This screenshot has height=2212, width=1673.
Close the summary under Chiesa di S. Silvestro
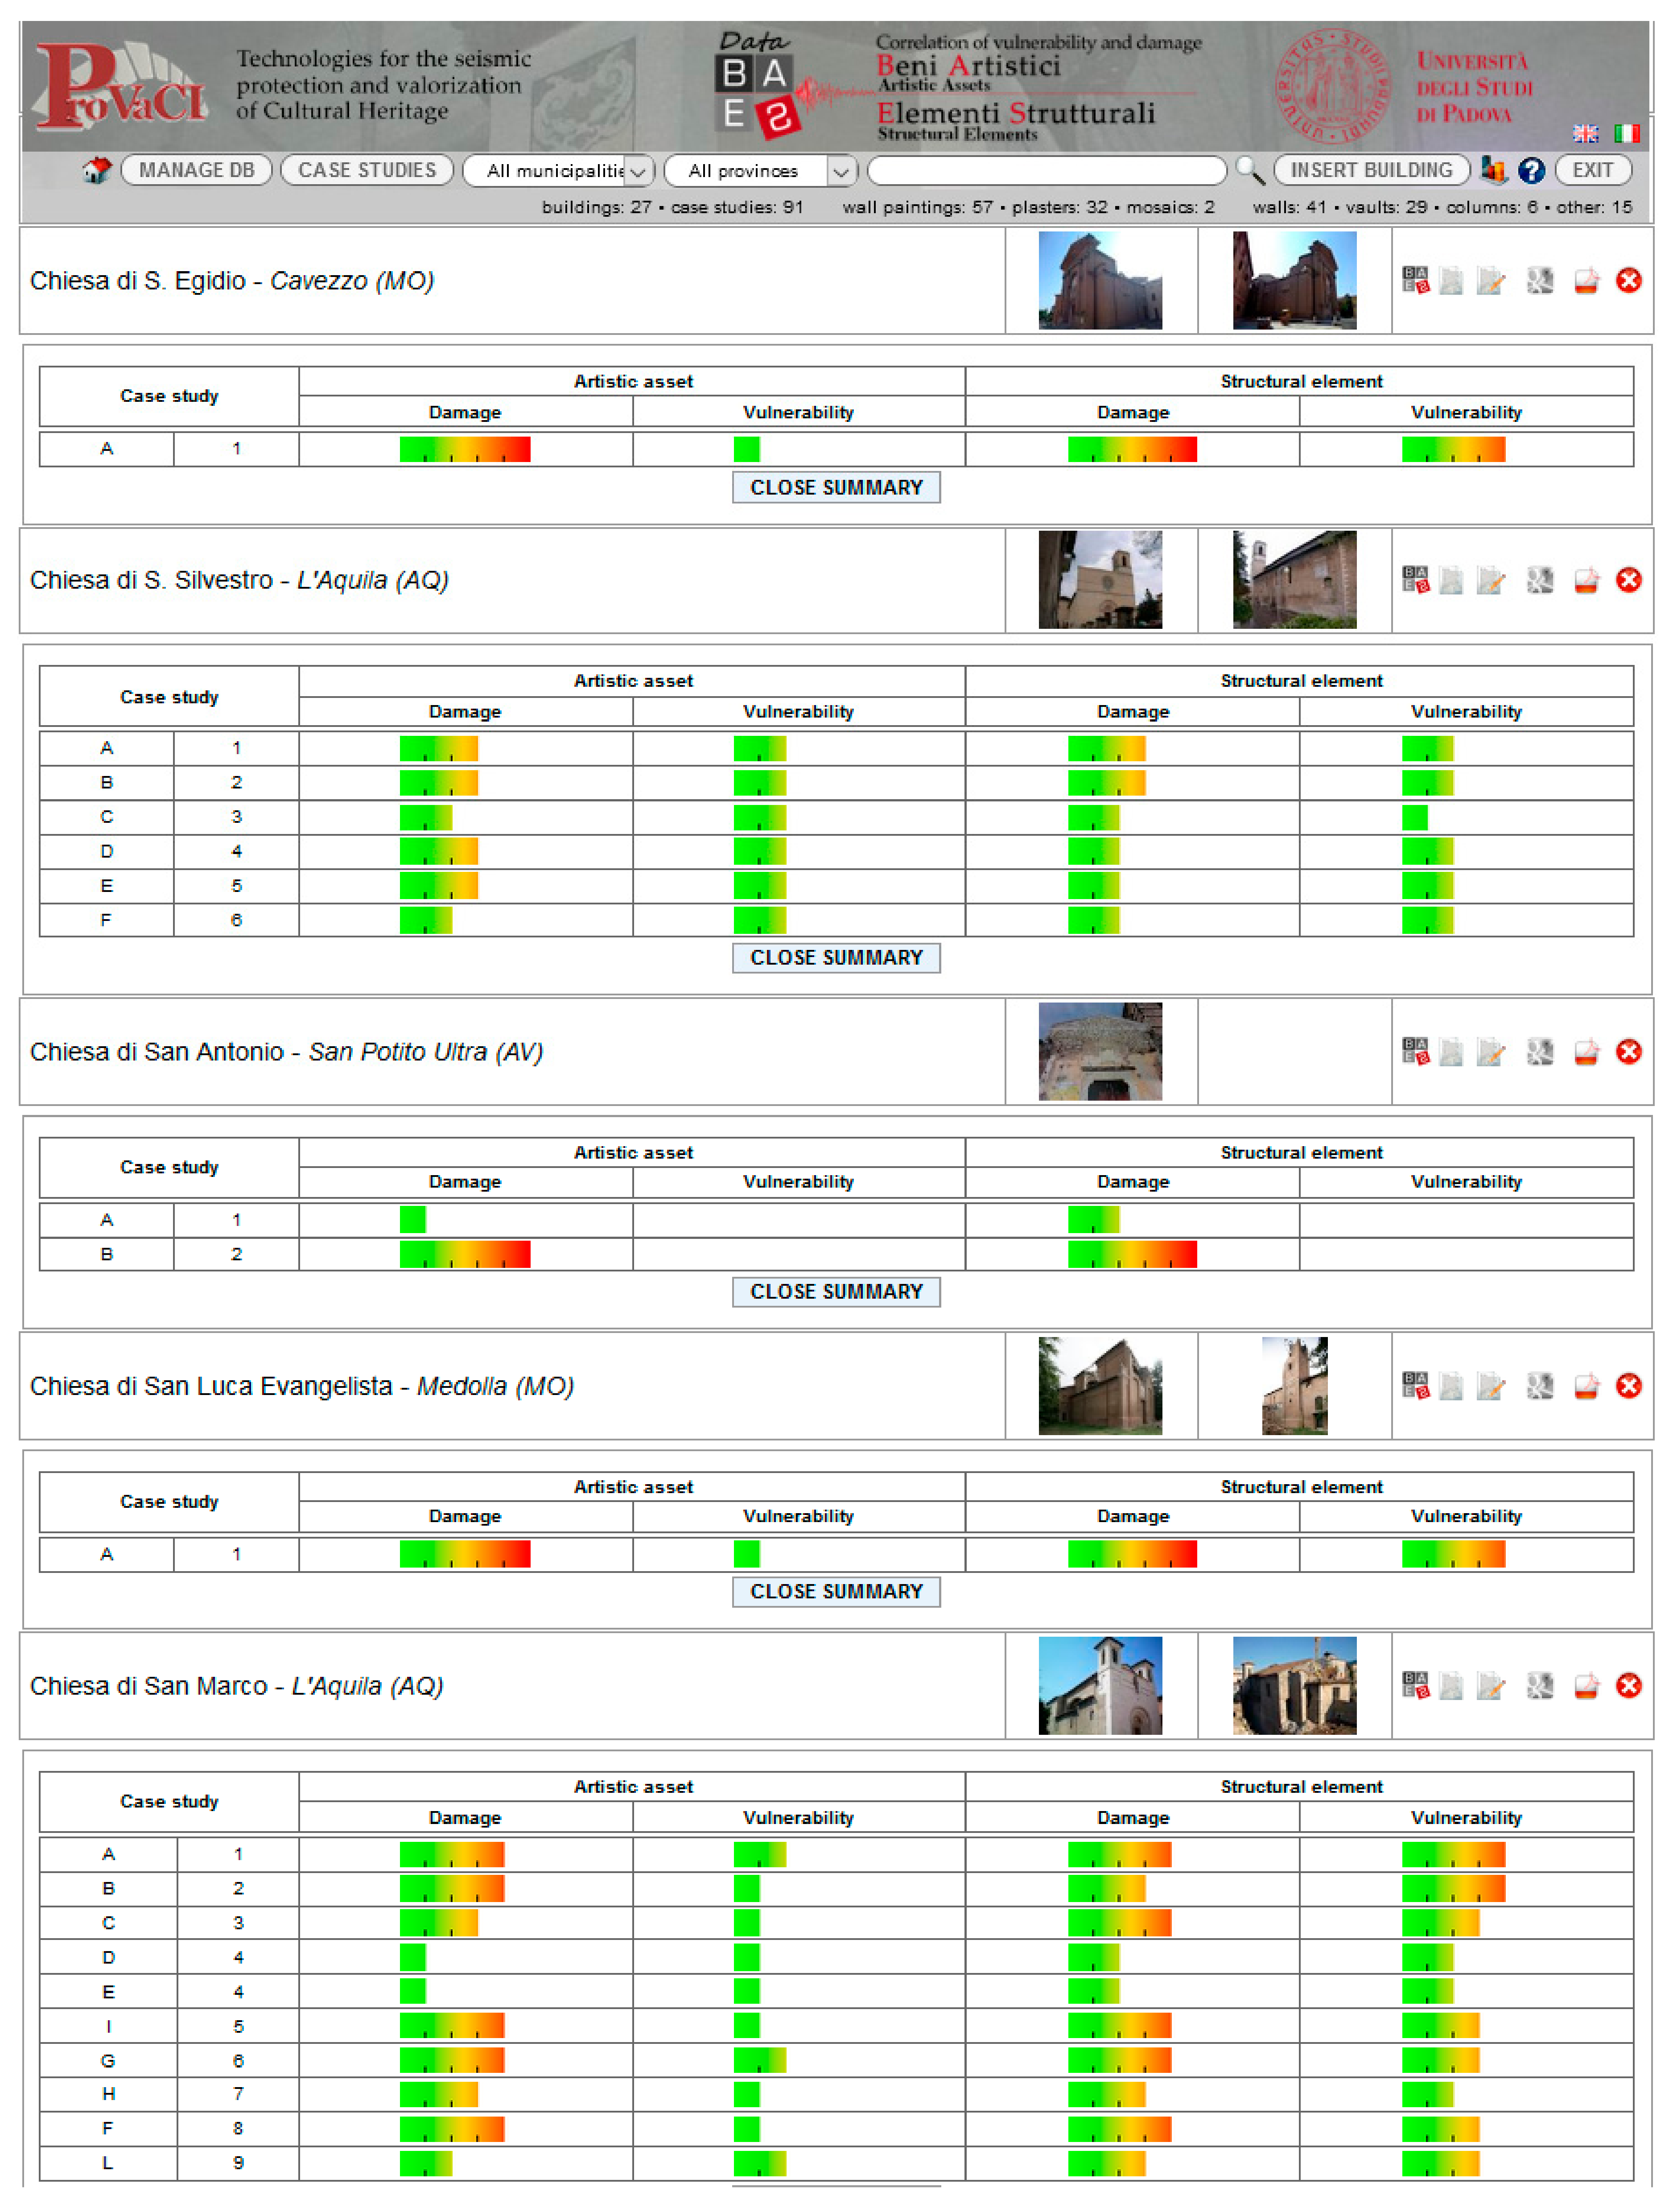click(x=836, y=958)
